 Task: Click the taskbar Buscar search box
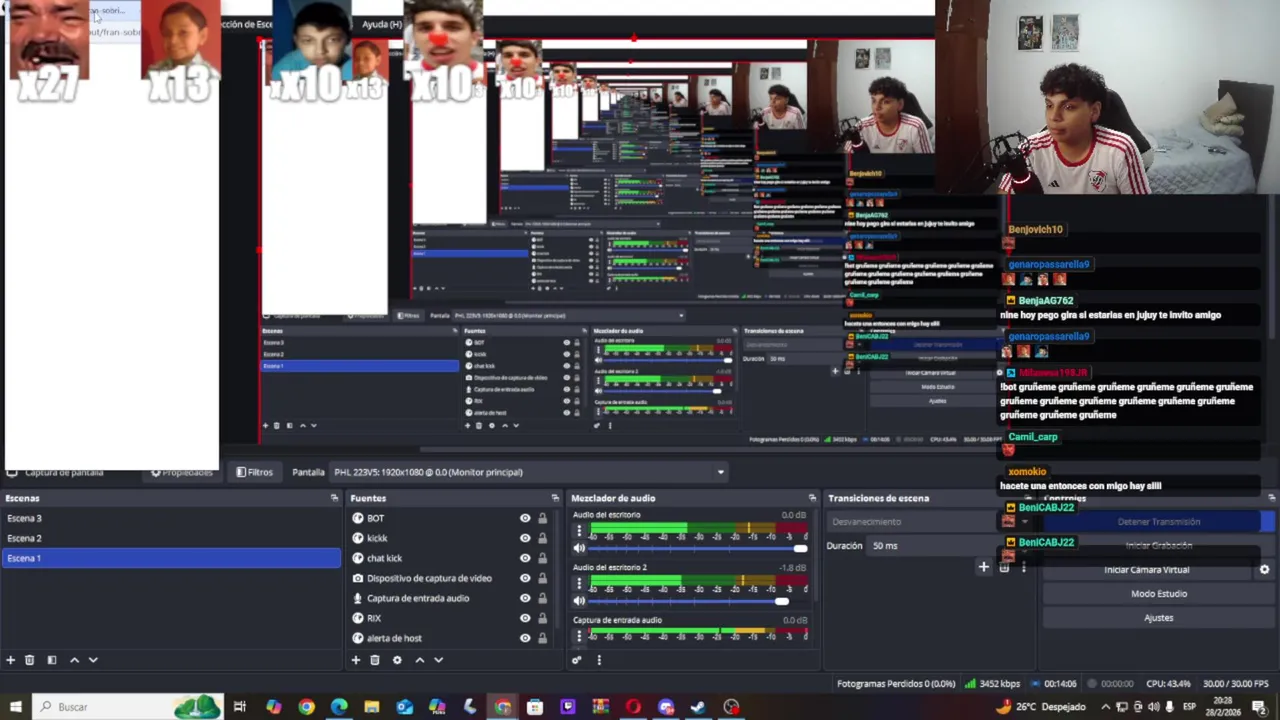click(127, 707)
